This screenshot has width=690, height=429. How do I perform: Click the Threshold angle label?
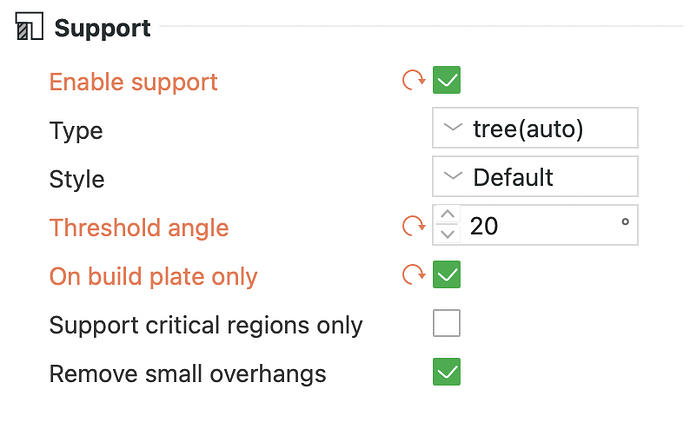[139, 228]
